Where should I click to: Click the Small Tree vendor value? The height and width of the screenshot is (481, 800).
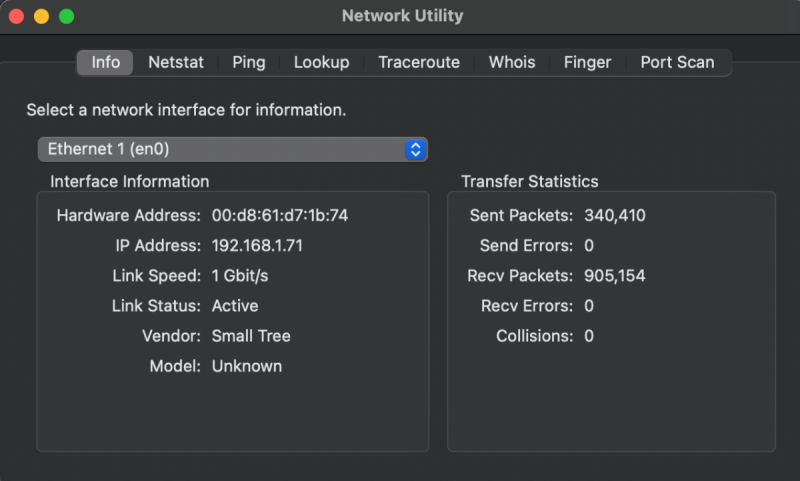pos(251,336)
